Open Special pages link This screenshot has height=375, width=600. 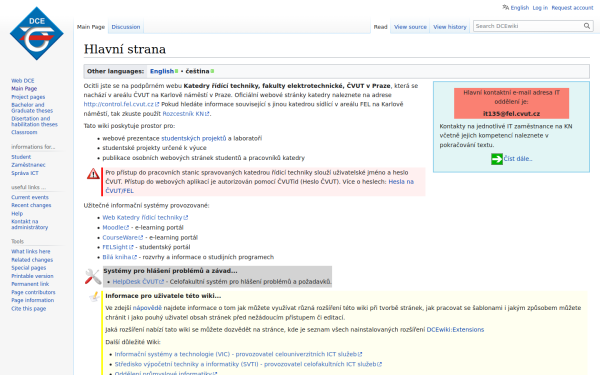pos(28,268)
